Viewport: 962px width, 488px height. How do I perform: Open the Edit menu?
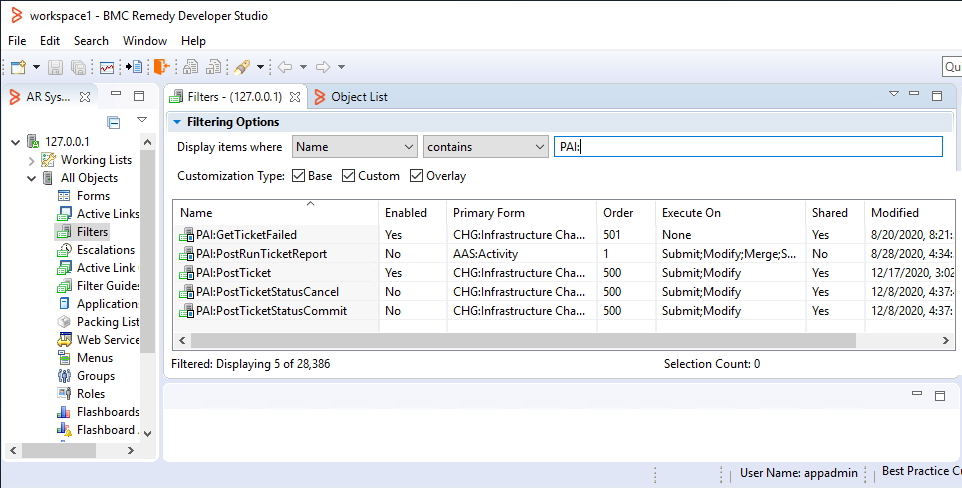(x=50, y=41)
